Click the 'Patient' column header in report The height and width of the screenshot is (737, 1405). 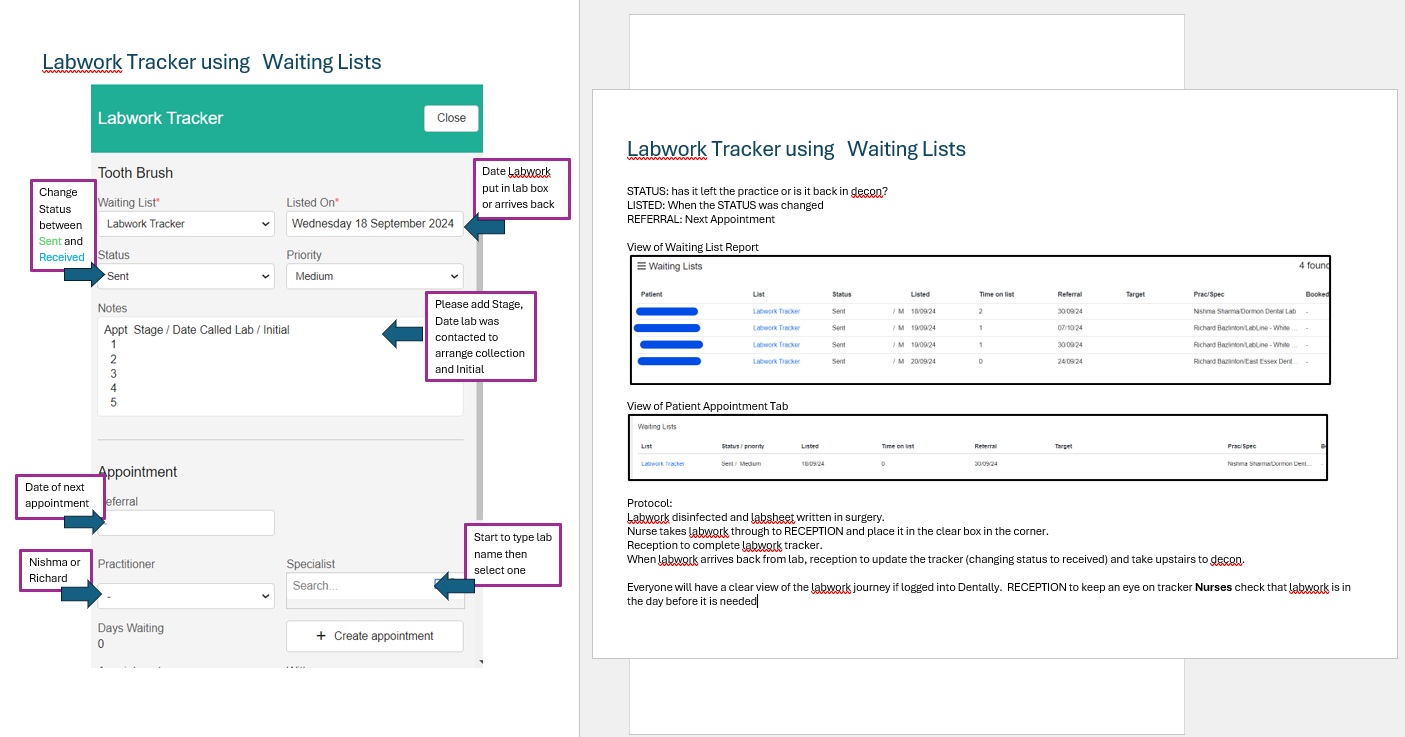(x=651, y=294)
